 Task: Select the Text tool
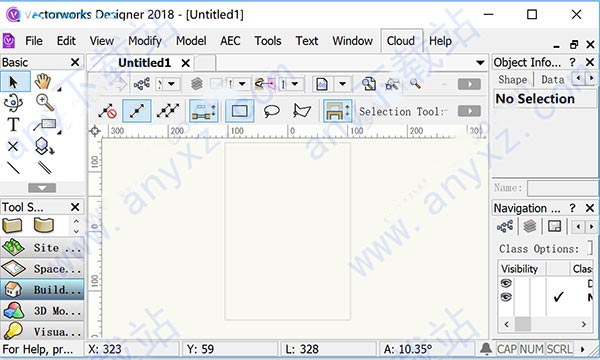13,124
